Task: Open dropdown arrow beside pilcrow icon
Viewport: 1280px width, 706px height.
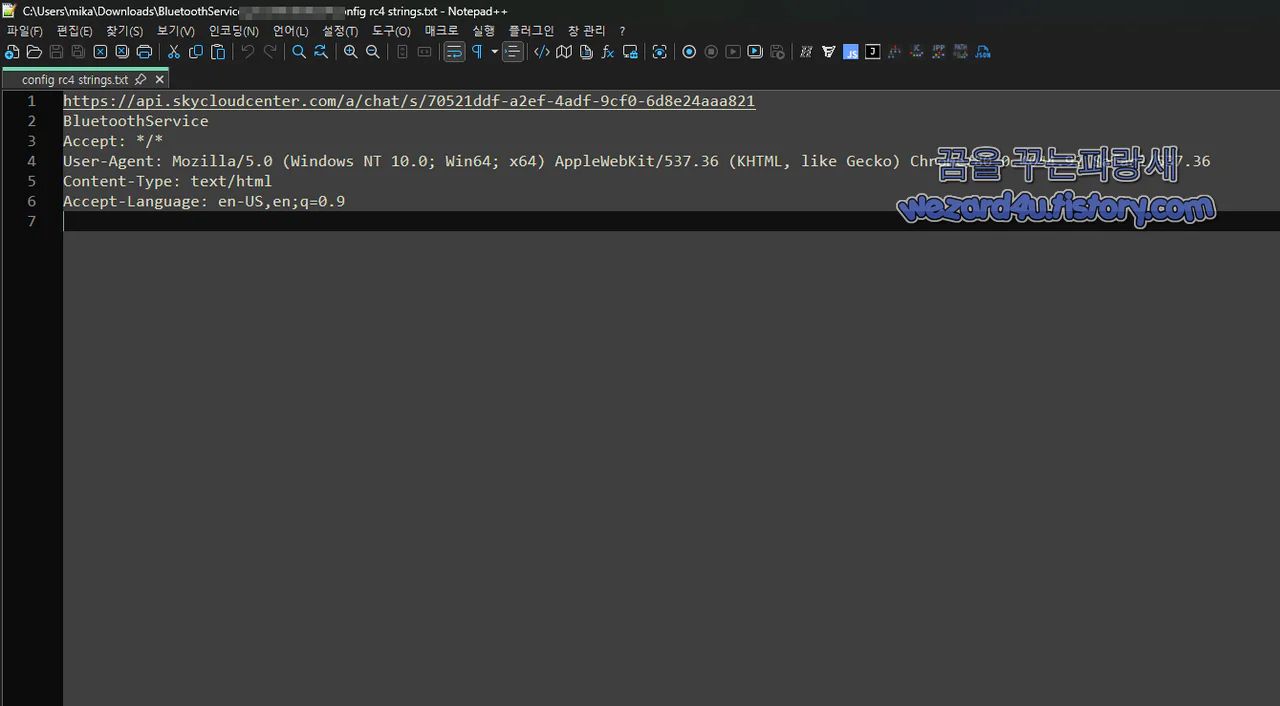Action: [494, 52]
